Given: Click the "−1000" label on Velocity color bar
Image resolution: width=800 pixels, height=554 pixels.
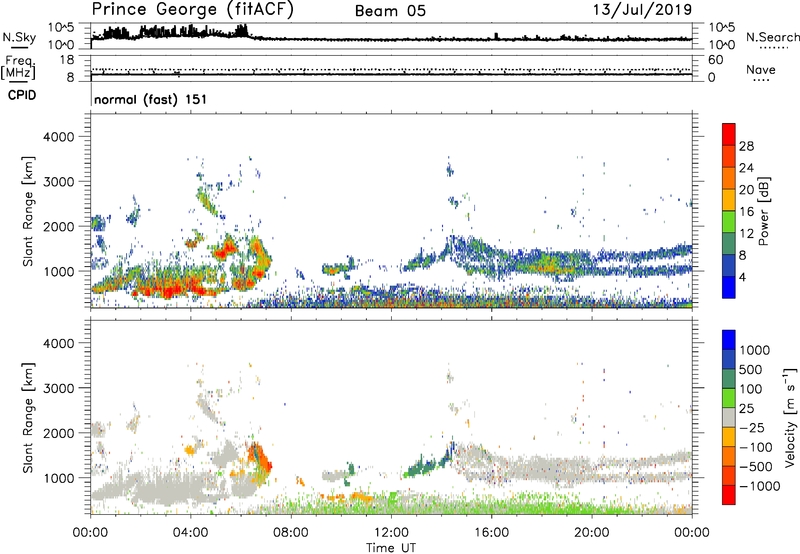Looking at the screenshot, I should (x=759, y=486).
